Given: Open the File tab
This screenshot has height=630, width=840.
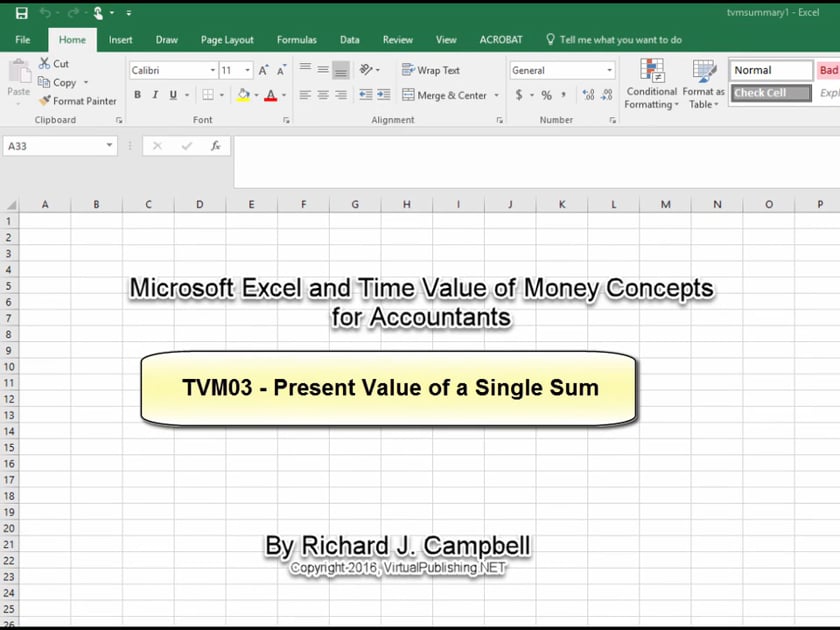Looking at the screenshot, I should pos(22,40).
